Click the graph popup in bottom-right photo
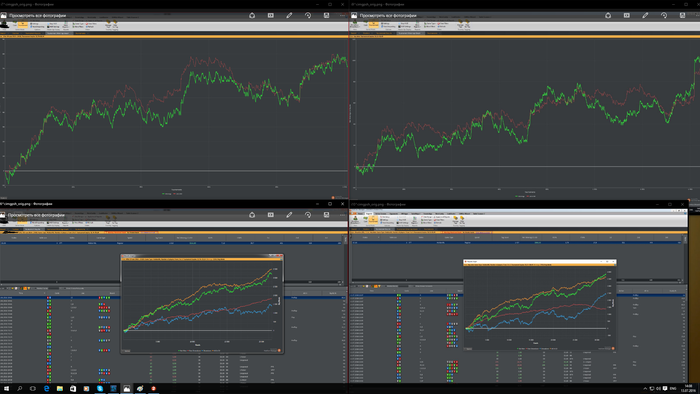Viewport: 700px width, 394px height. point(540,305)
